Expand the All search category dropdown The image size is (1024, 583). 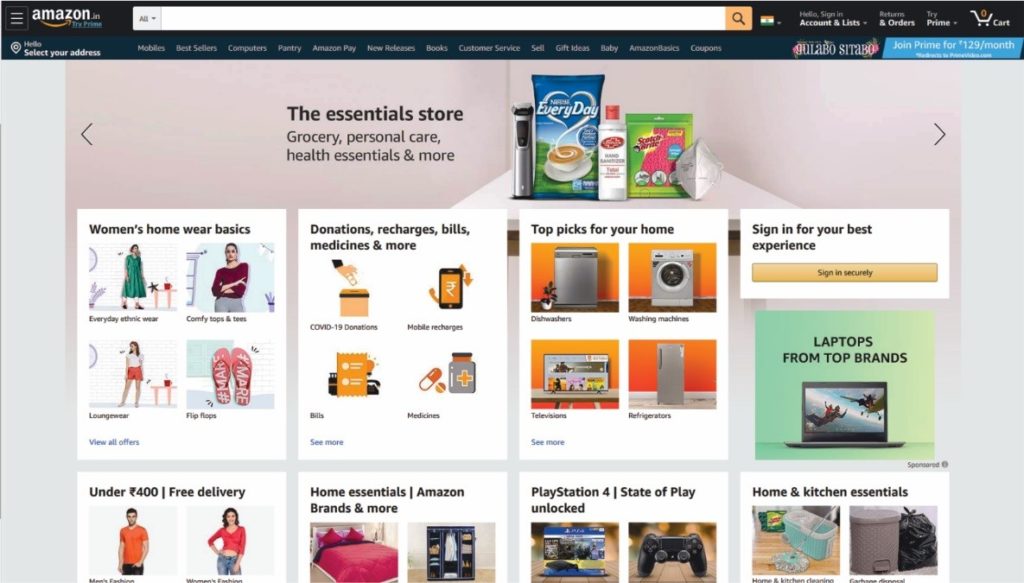[x=148, y=18]
